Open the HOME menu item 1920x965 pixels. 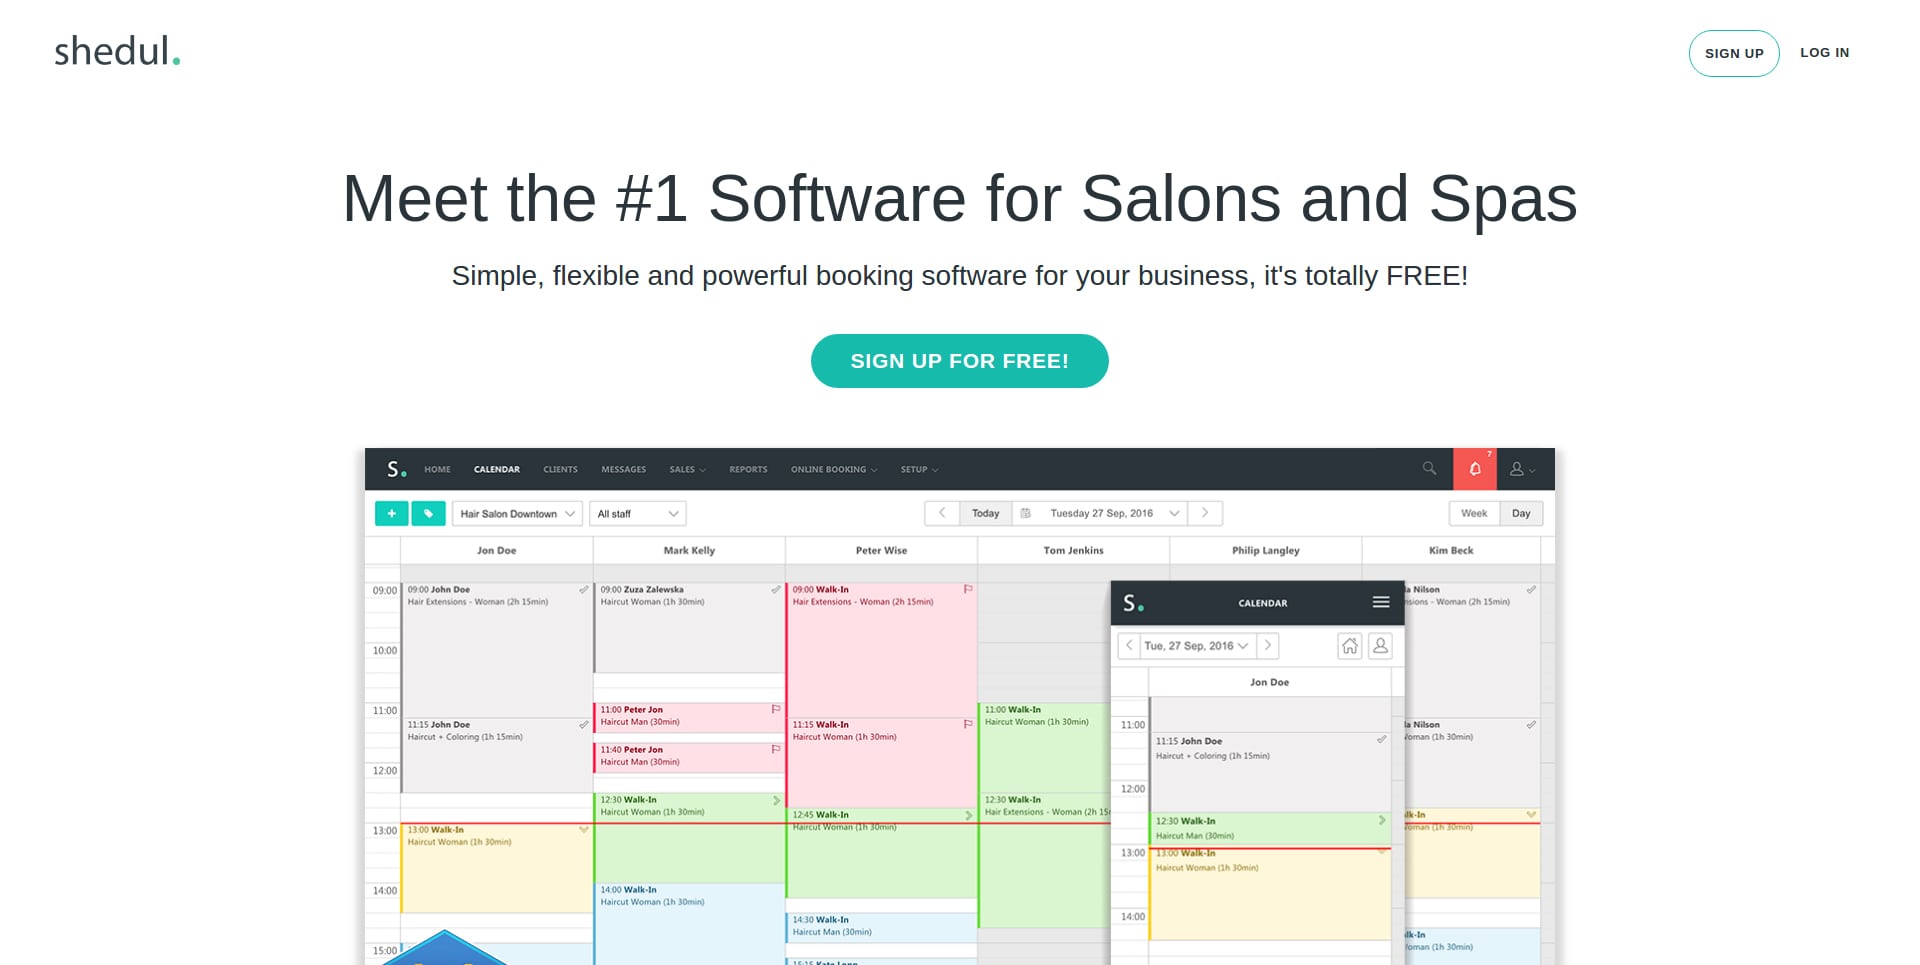pyautogui.click(x=437, y=469)
